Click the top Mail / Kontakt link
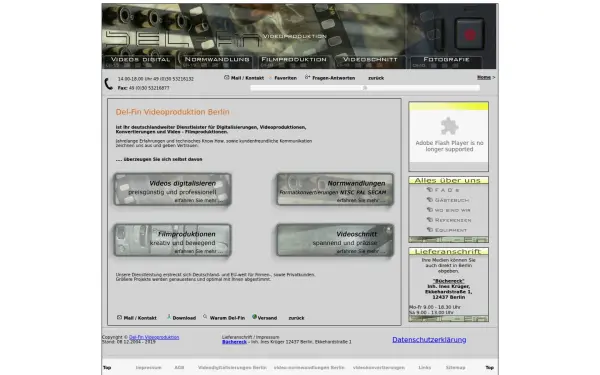The width and height of the screenshot is (600, 375). pos(247,78)
